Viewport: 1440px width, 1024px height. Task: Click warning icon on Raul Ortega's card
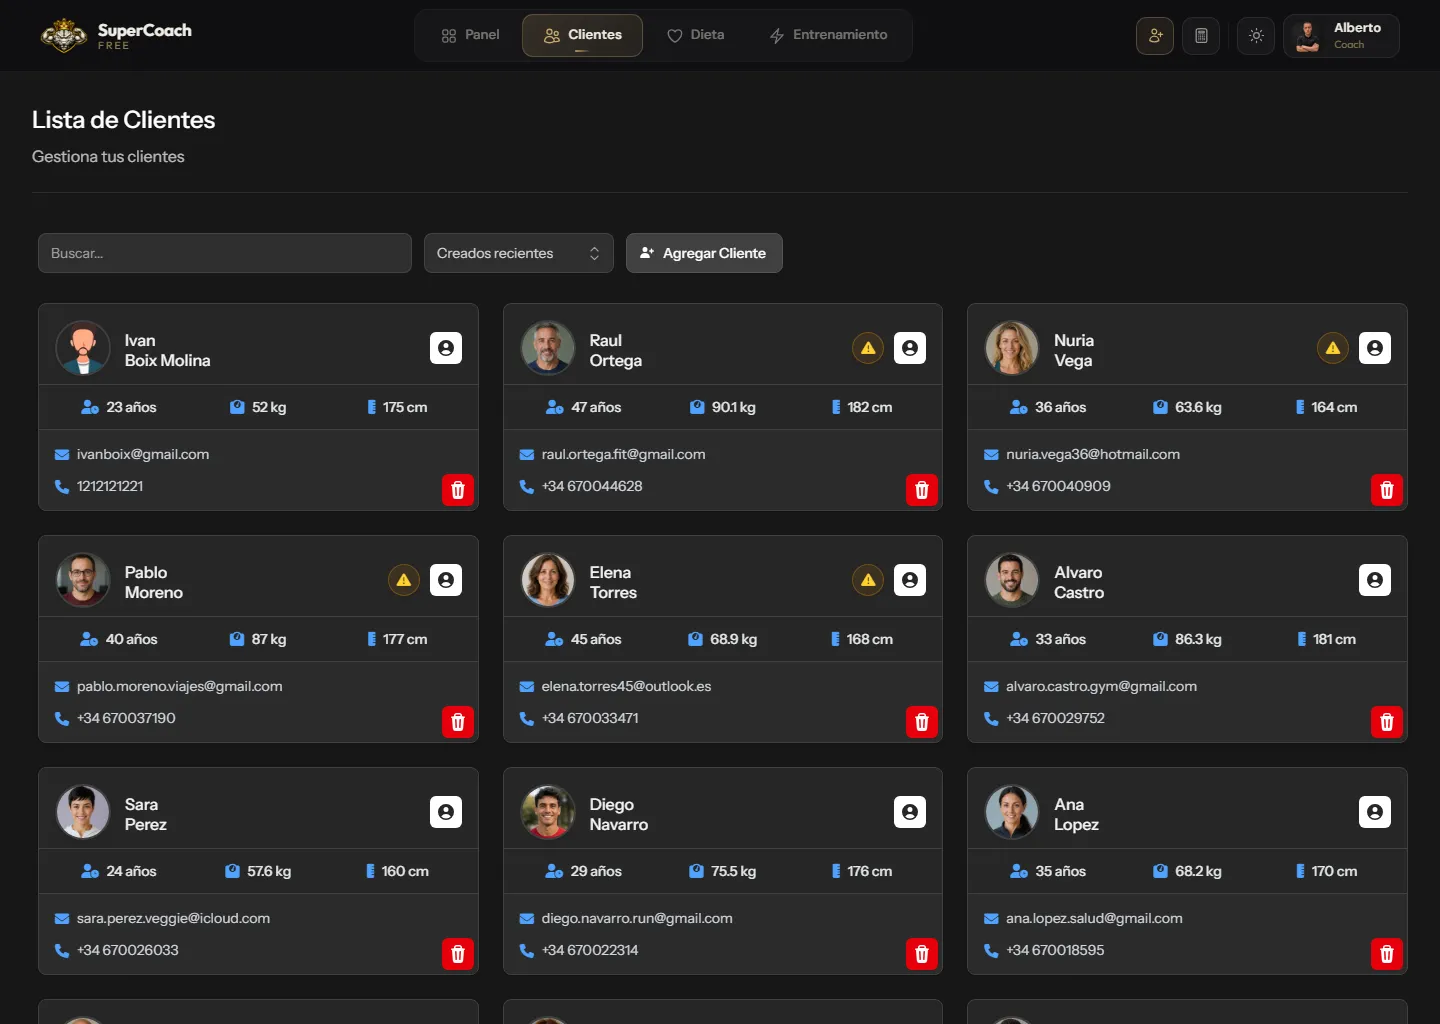[868, 348]
